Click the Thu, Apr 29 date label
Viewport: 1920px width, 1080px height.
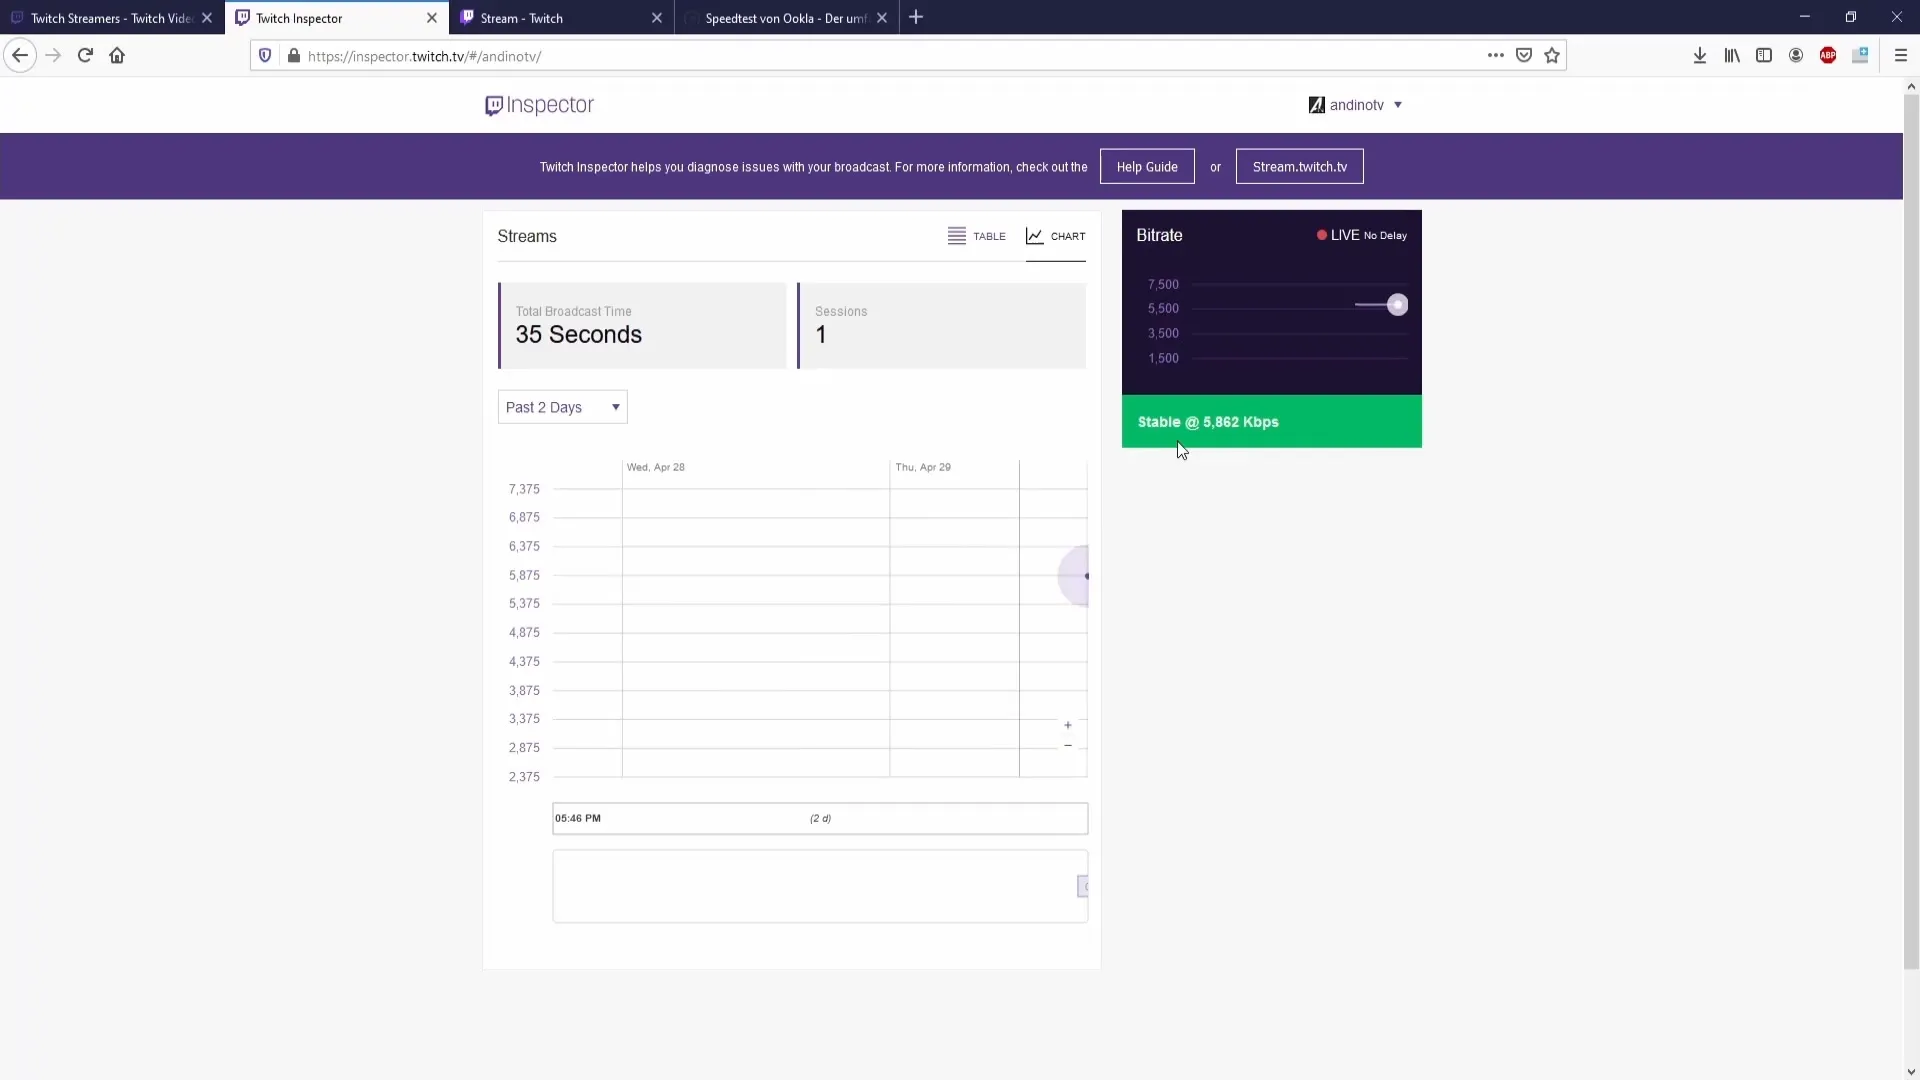tap(923, 467)
